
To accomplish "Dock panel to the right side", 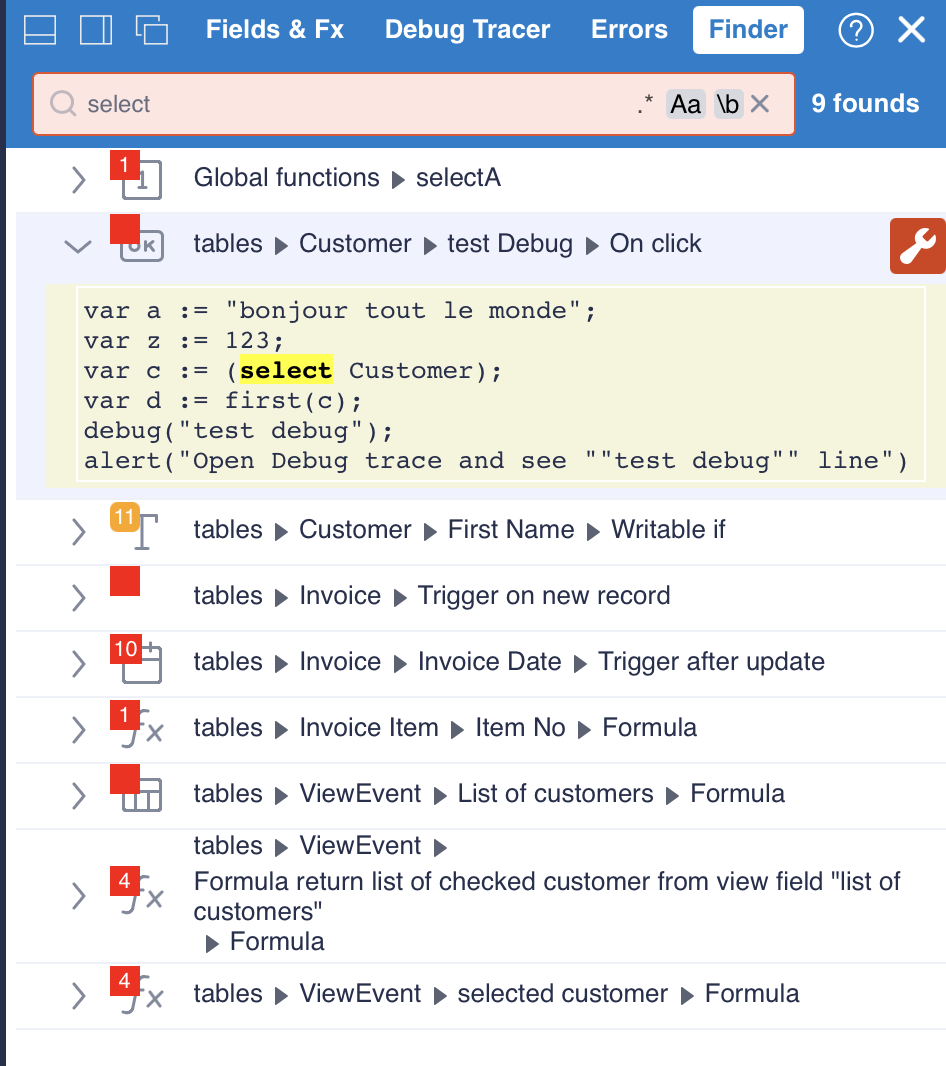I will (96, 30).
